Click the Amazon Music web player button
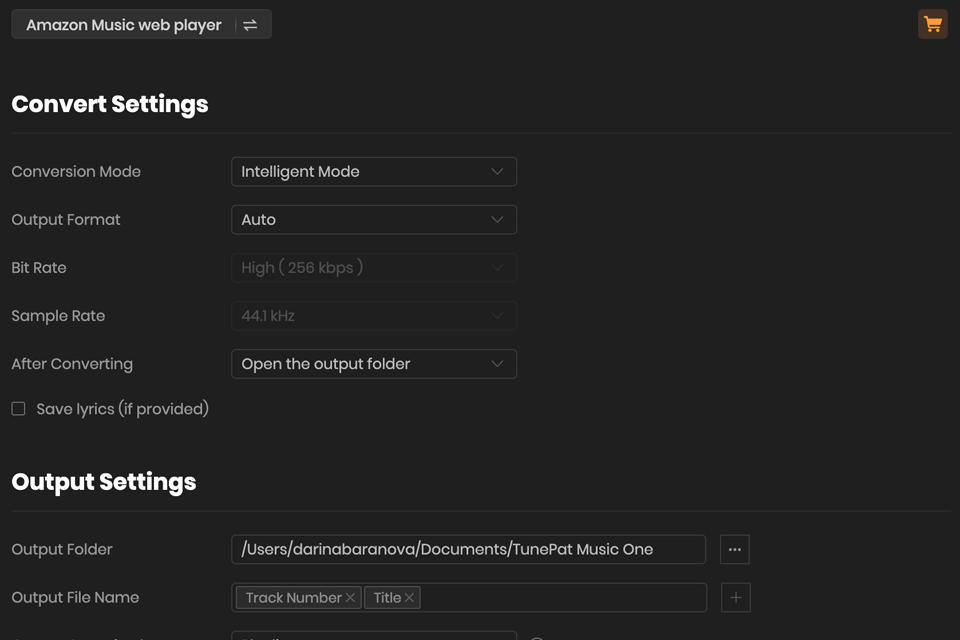 [123, 25]
